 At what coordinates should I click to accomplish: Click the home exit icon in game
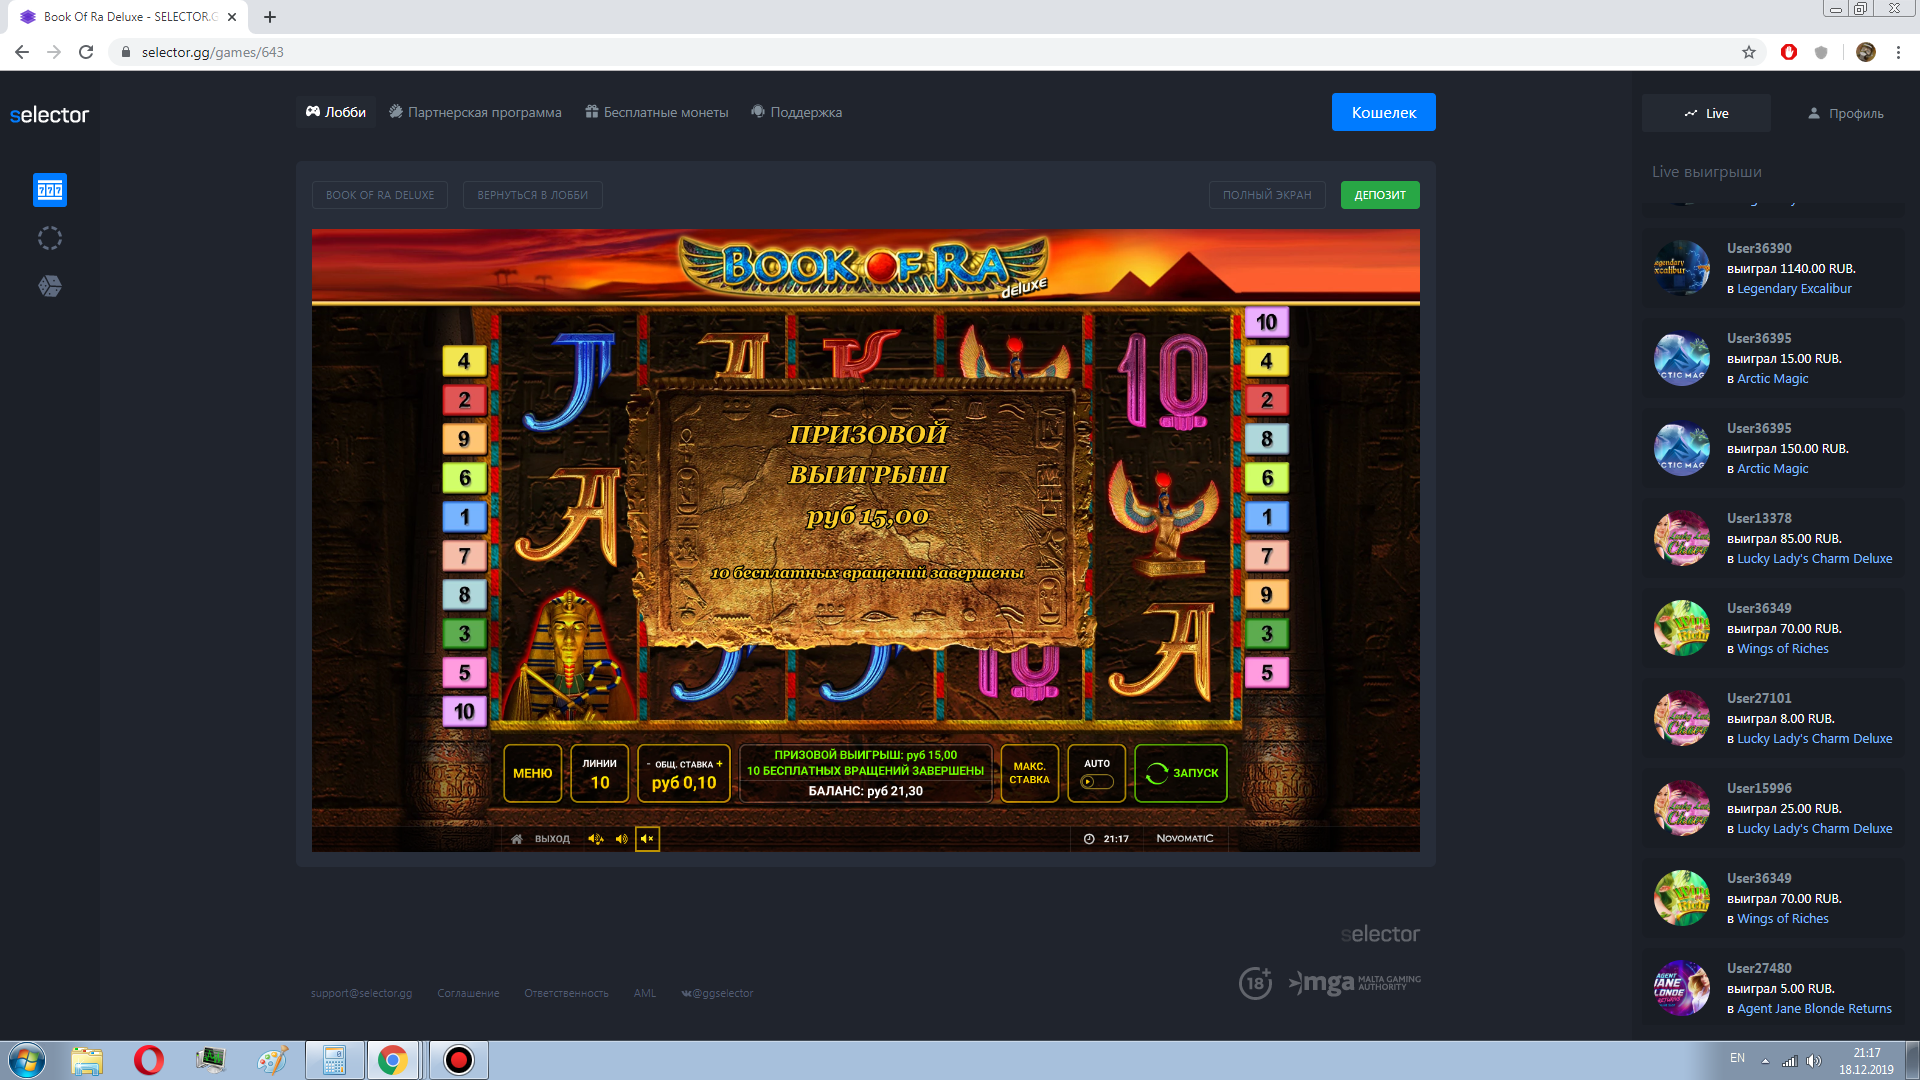517,839
